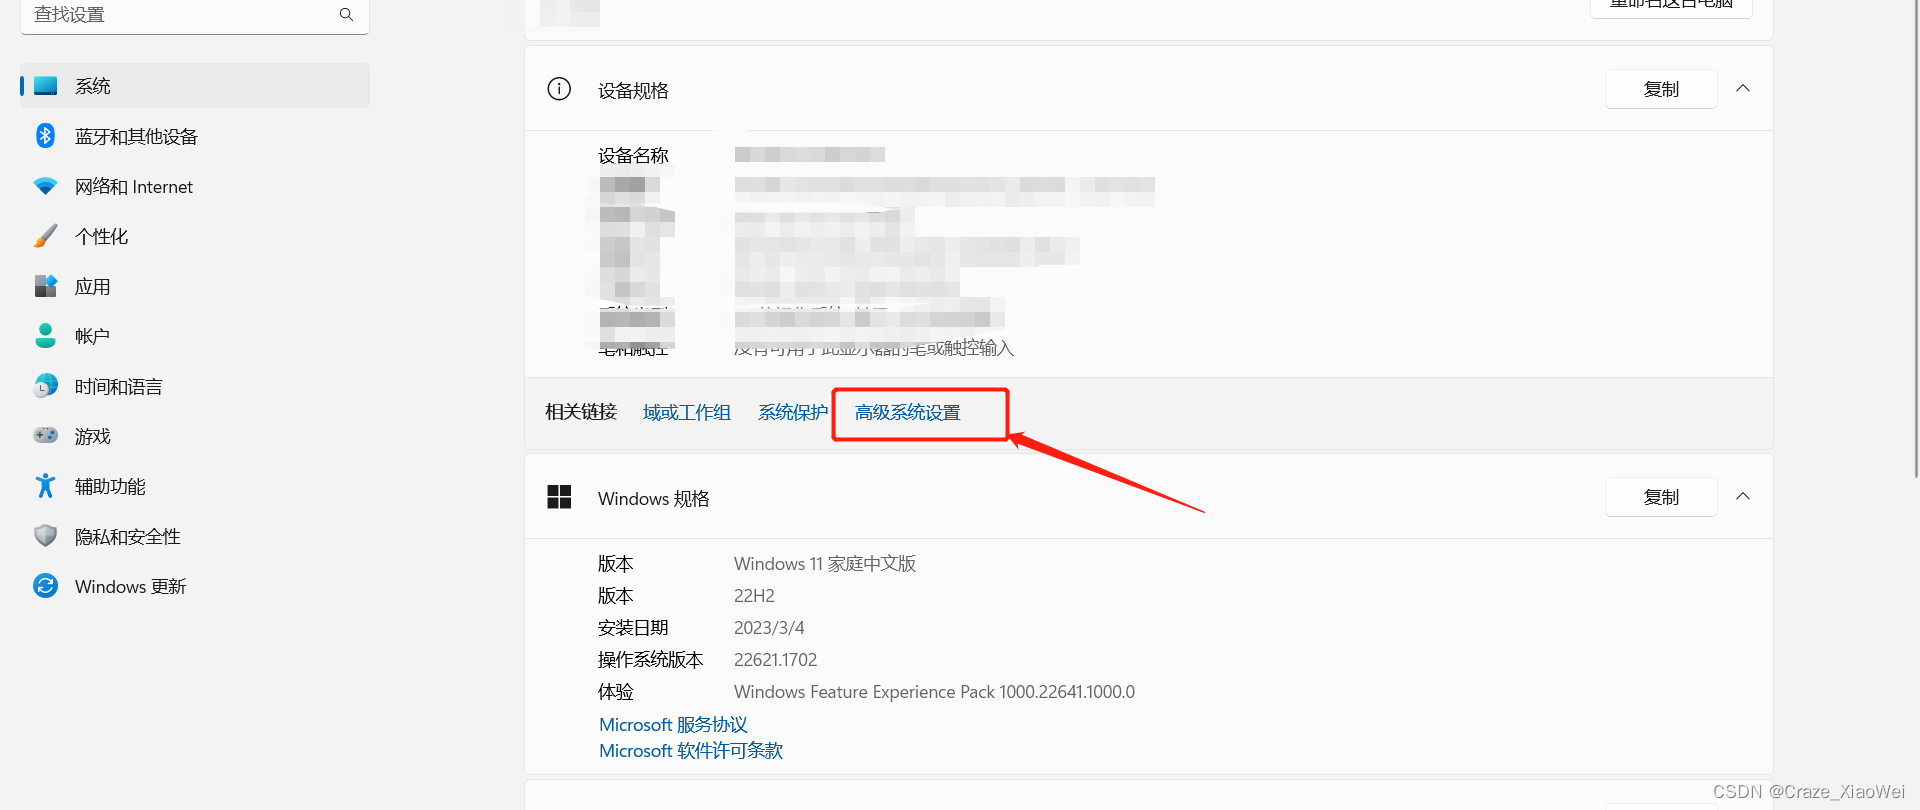Copy Windows specifications with 复制 button
Viewport: 1920px width, 810px height.
[1661, 497]
